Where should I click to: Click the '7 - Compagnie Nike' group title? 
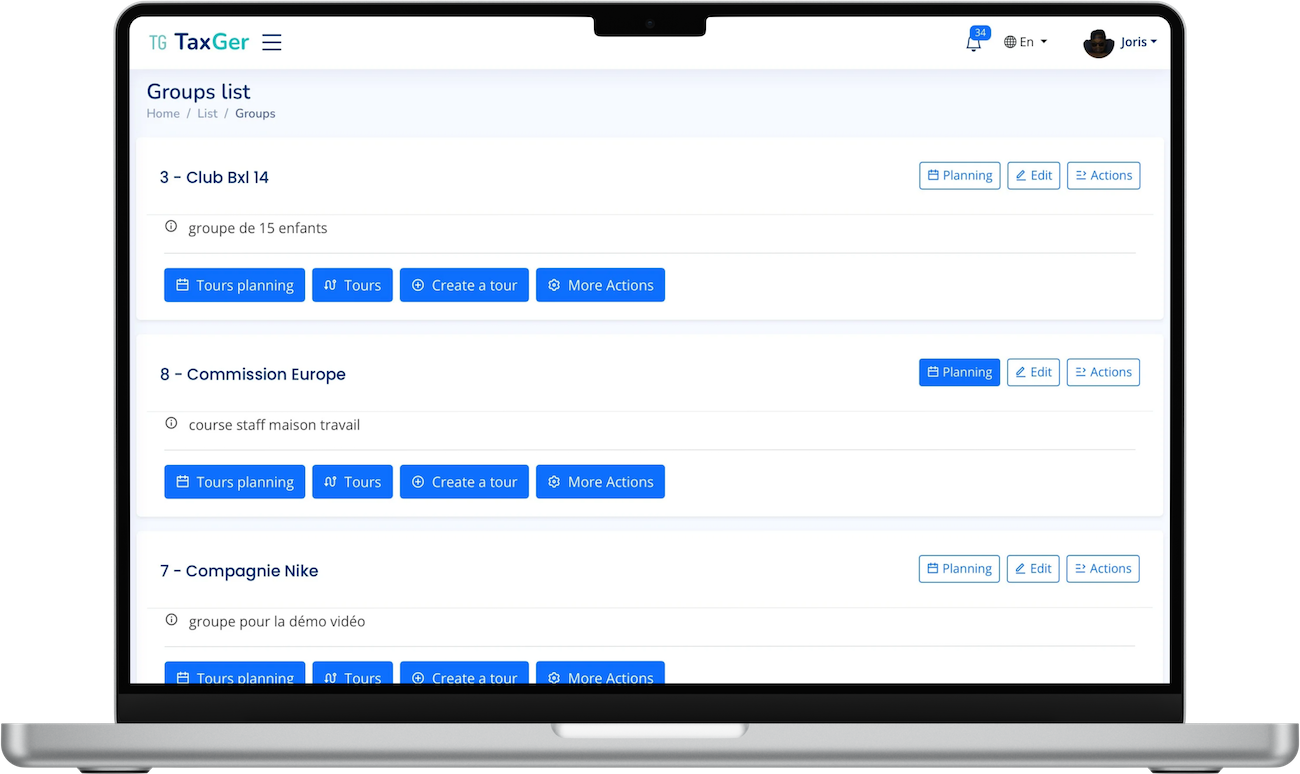239,571
